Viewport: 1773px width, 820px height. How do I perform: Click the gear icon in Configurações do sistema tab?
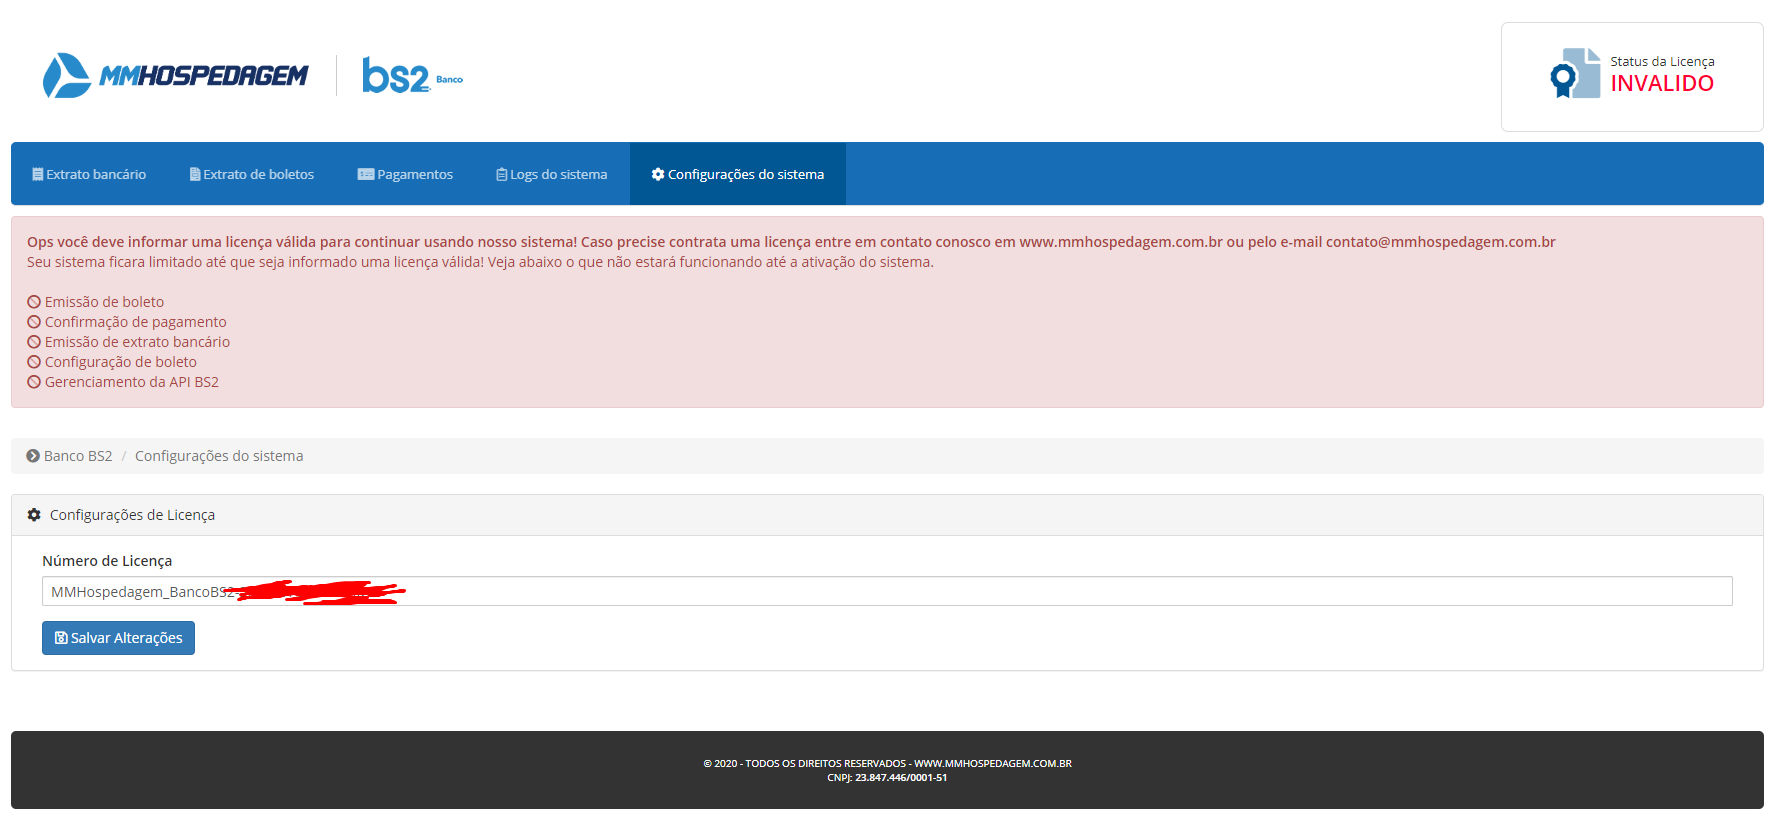[658, 174]
